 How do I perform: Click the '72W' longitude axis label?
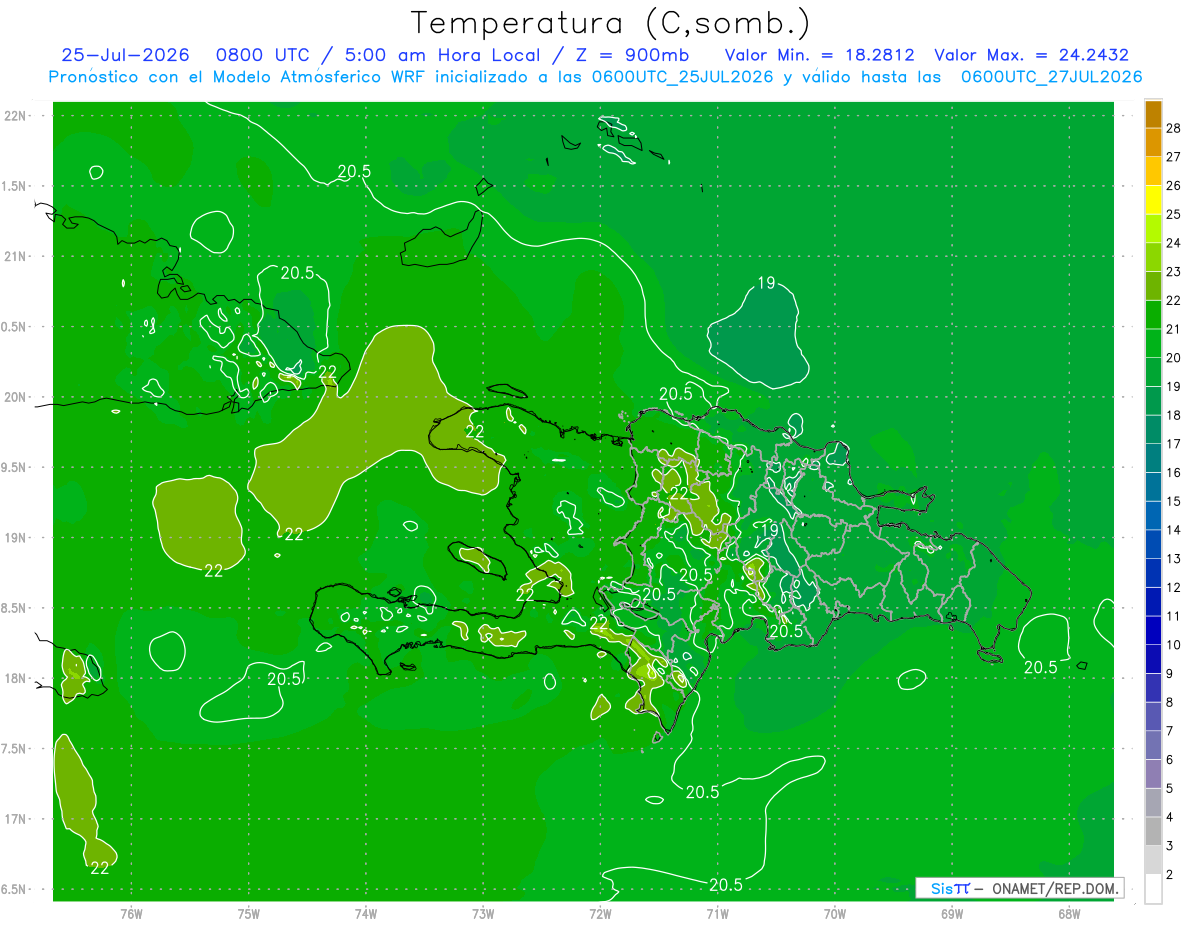(600, 913)
